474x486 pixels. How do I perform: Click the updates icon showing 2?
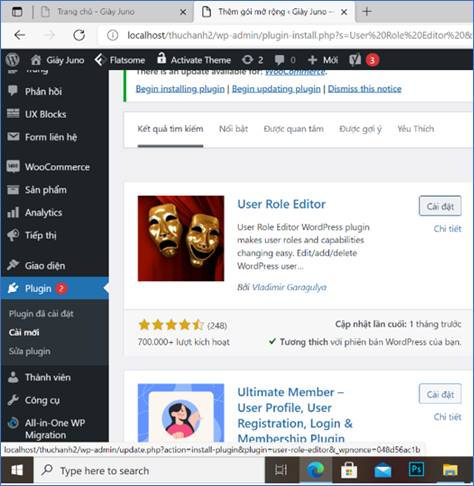253,60
